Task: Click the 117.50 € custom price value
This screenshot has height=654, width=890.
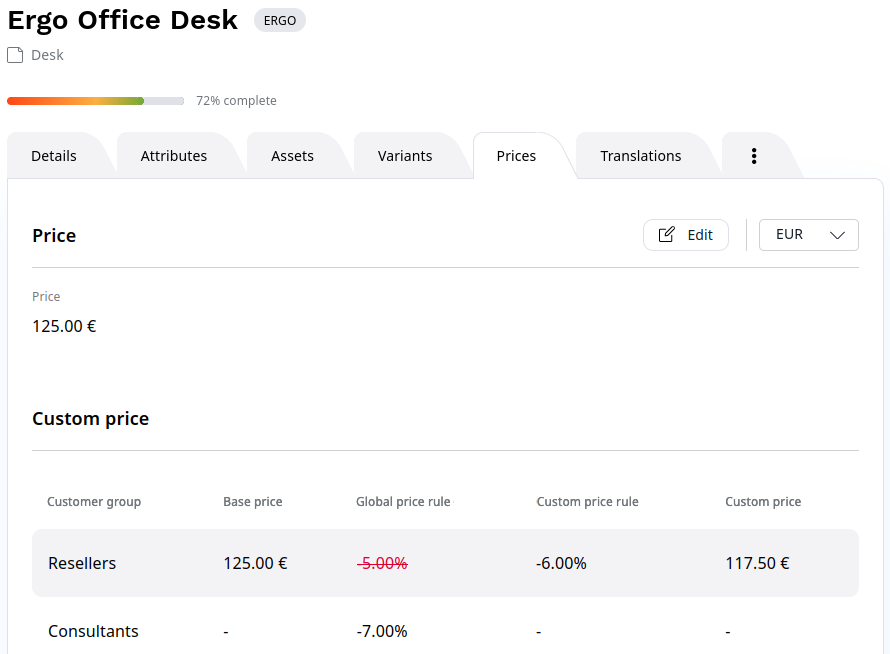Action: [757, 563]
